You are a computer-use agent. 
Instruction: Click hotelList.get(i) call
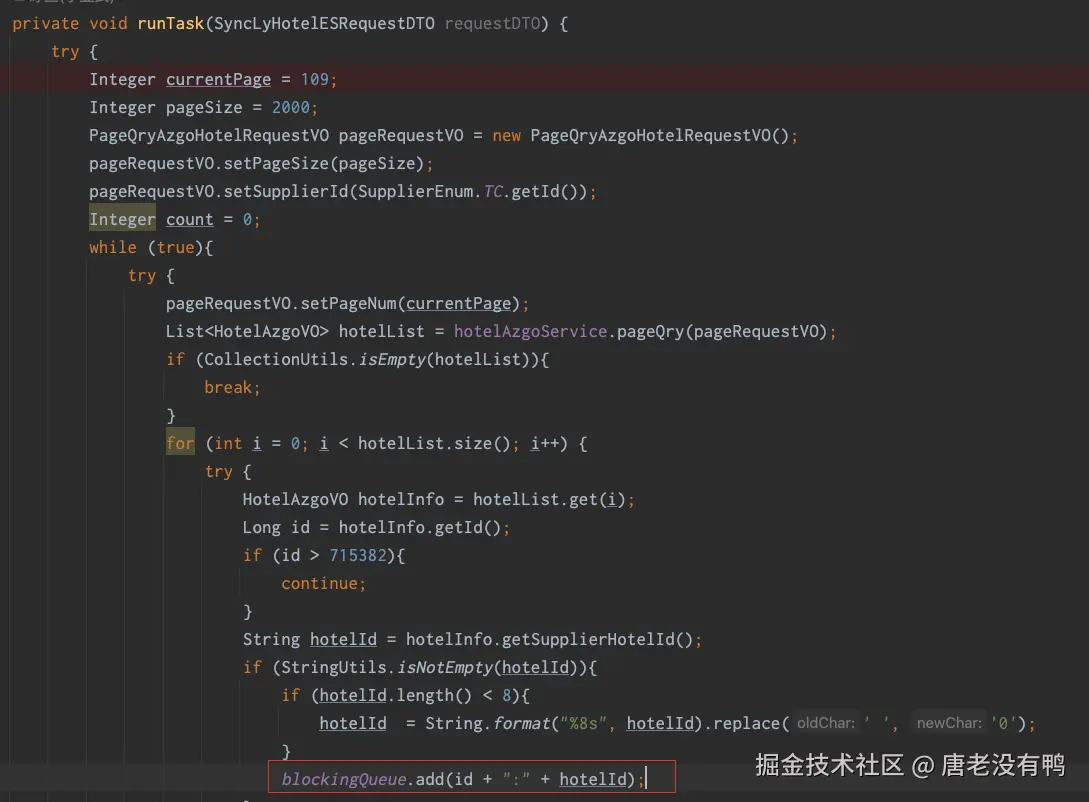(x=549, y=499)
